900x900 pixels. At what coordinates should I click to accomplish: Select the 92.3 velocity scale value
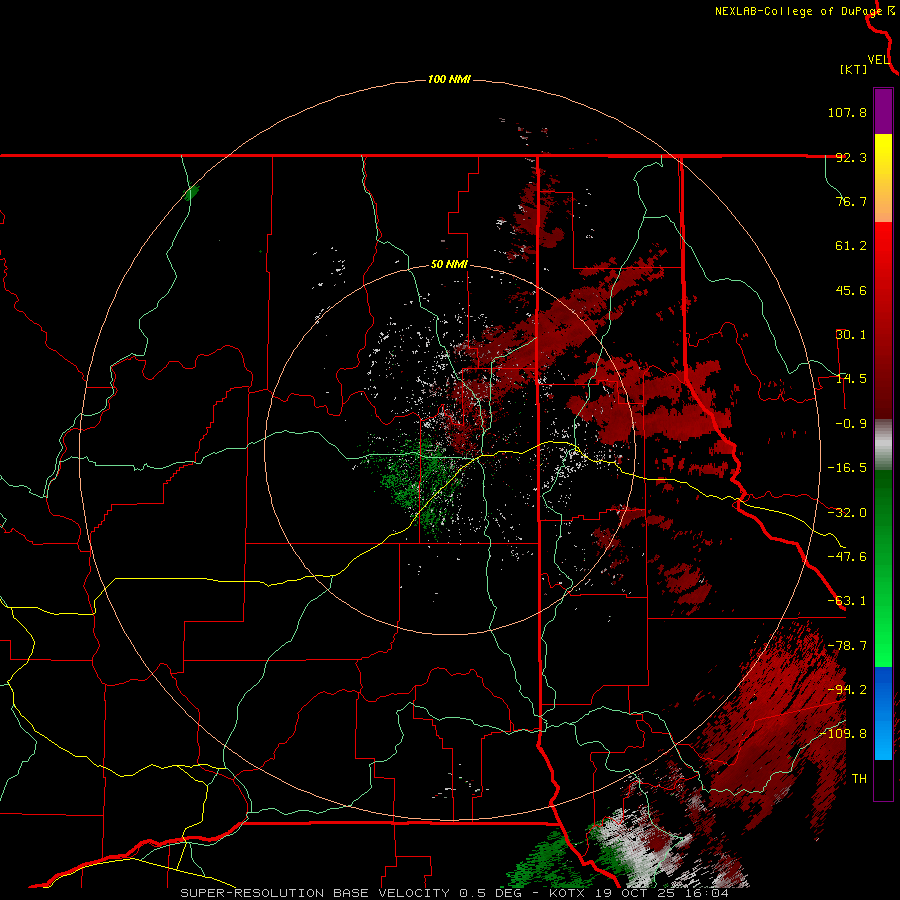point(851,157)
